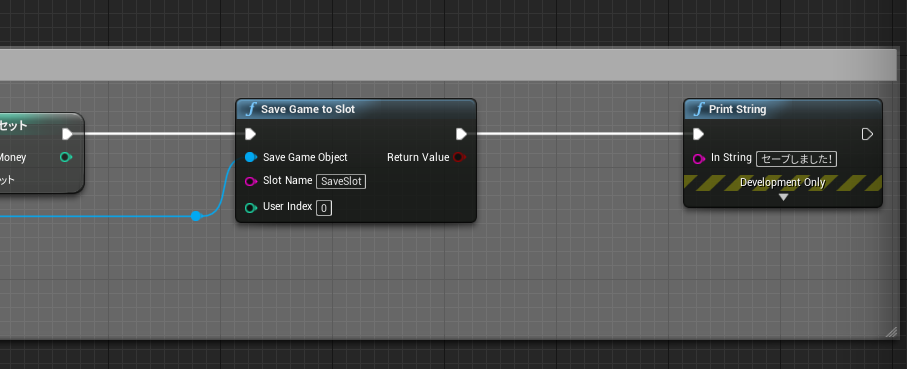Select the blue wire reroute node

click(x=196, y=216)
